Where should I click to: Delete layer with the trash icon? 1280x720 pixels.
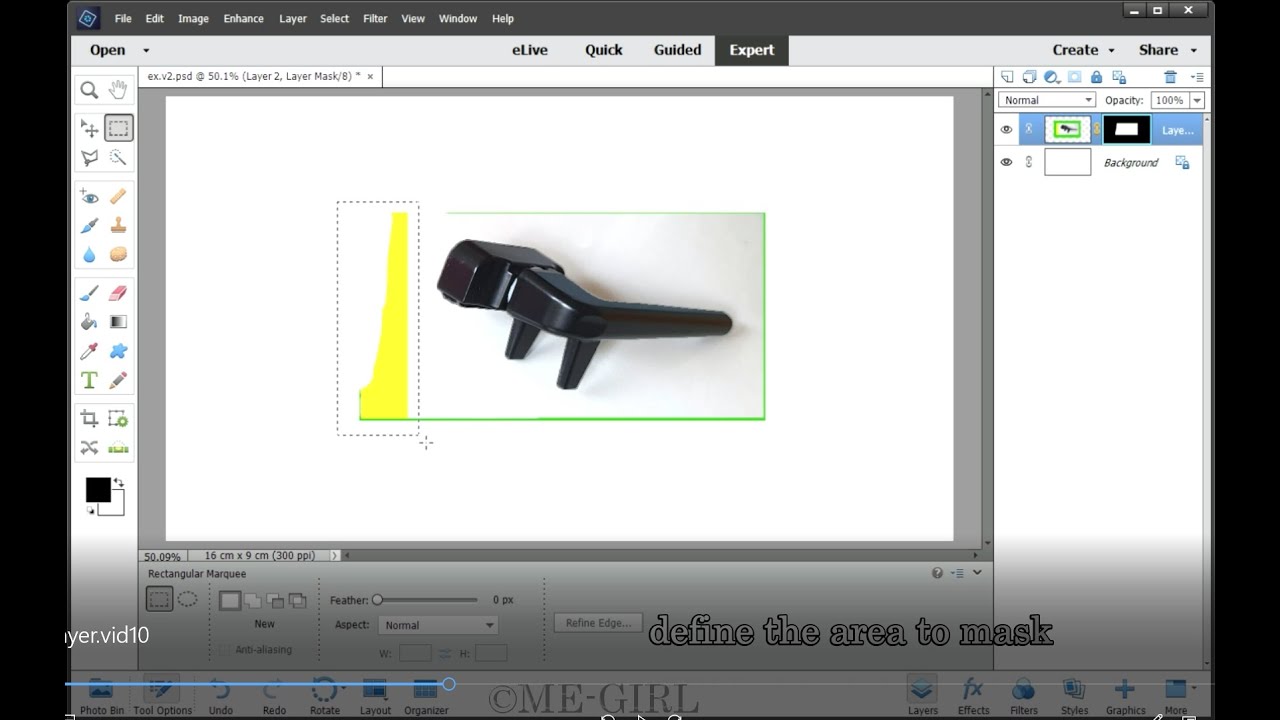1170,77
